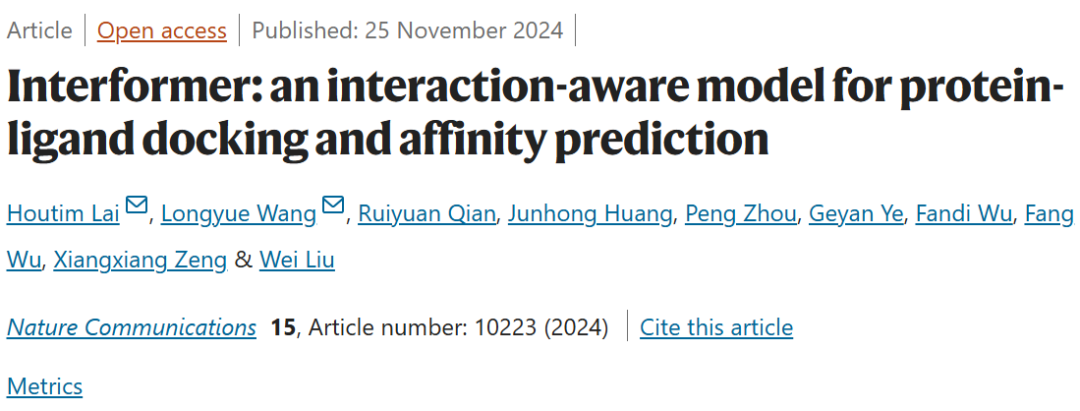The width and height of the screenshot is (1080, 411).
Task: Click the email envelope icon beside Longyue Wang
Action: (334, 207)
